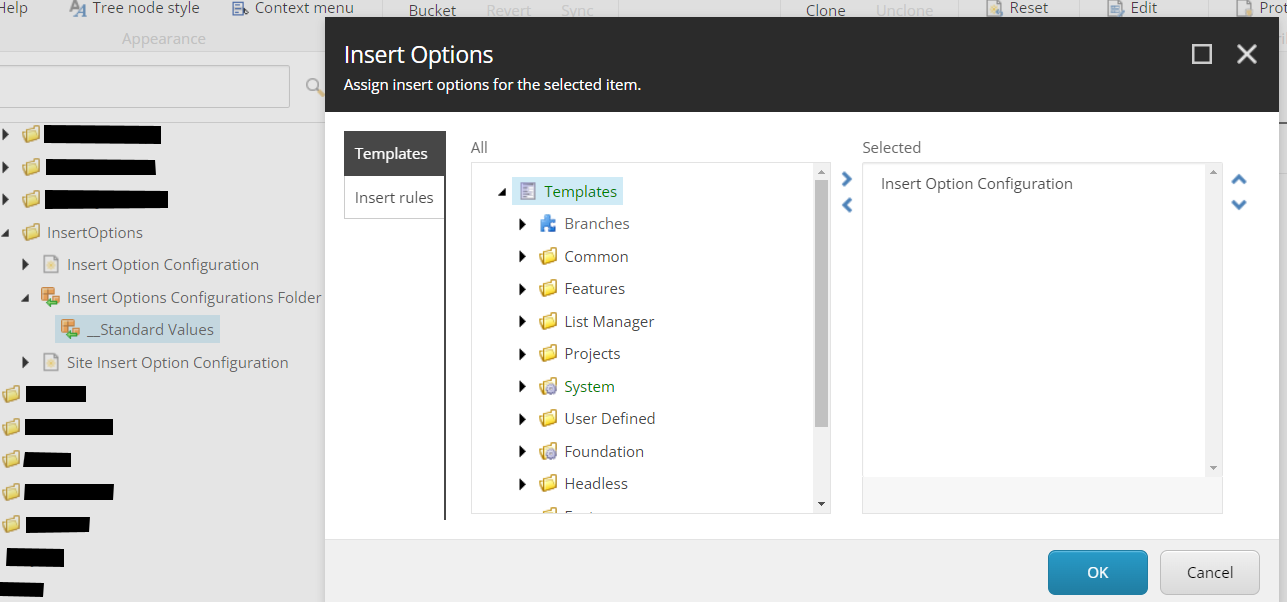Click the Templates root node icon
Viewport: 1287px width, 602px height.
pyautogui.click(x=528, y=192)
